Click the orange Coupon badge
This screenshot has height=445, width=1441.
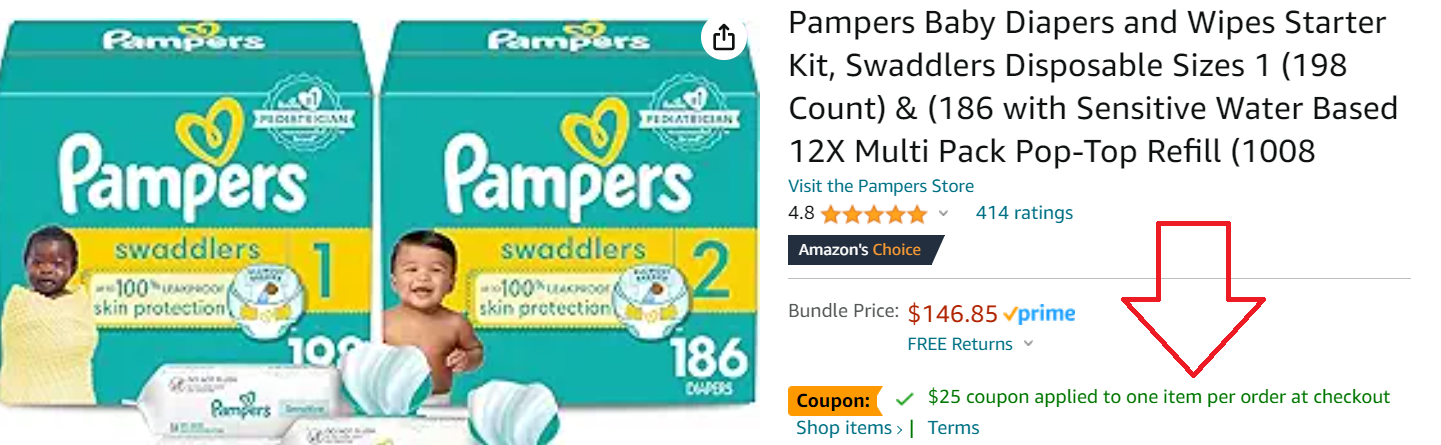(835, 400)
